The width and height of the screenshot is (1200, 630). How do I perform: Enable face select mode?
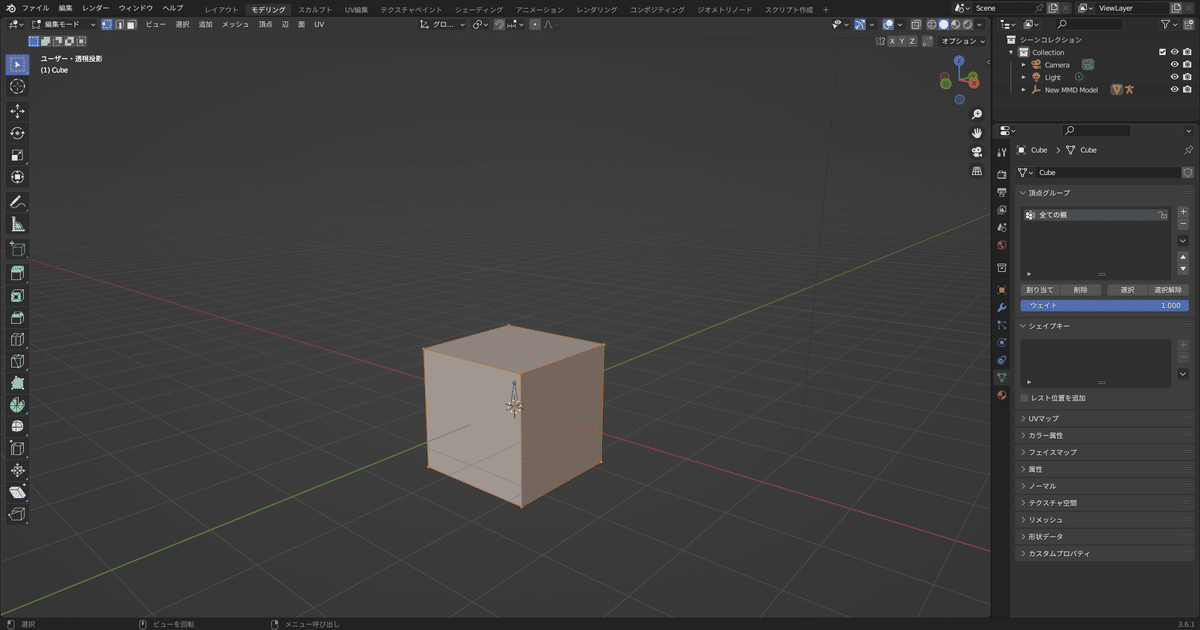[x=131, y=24]
